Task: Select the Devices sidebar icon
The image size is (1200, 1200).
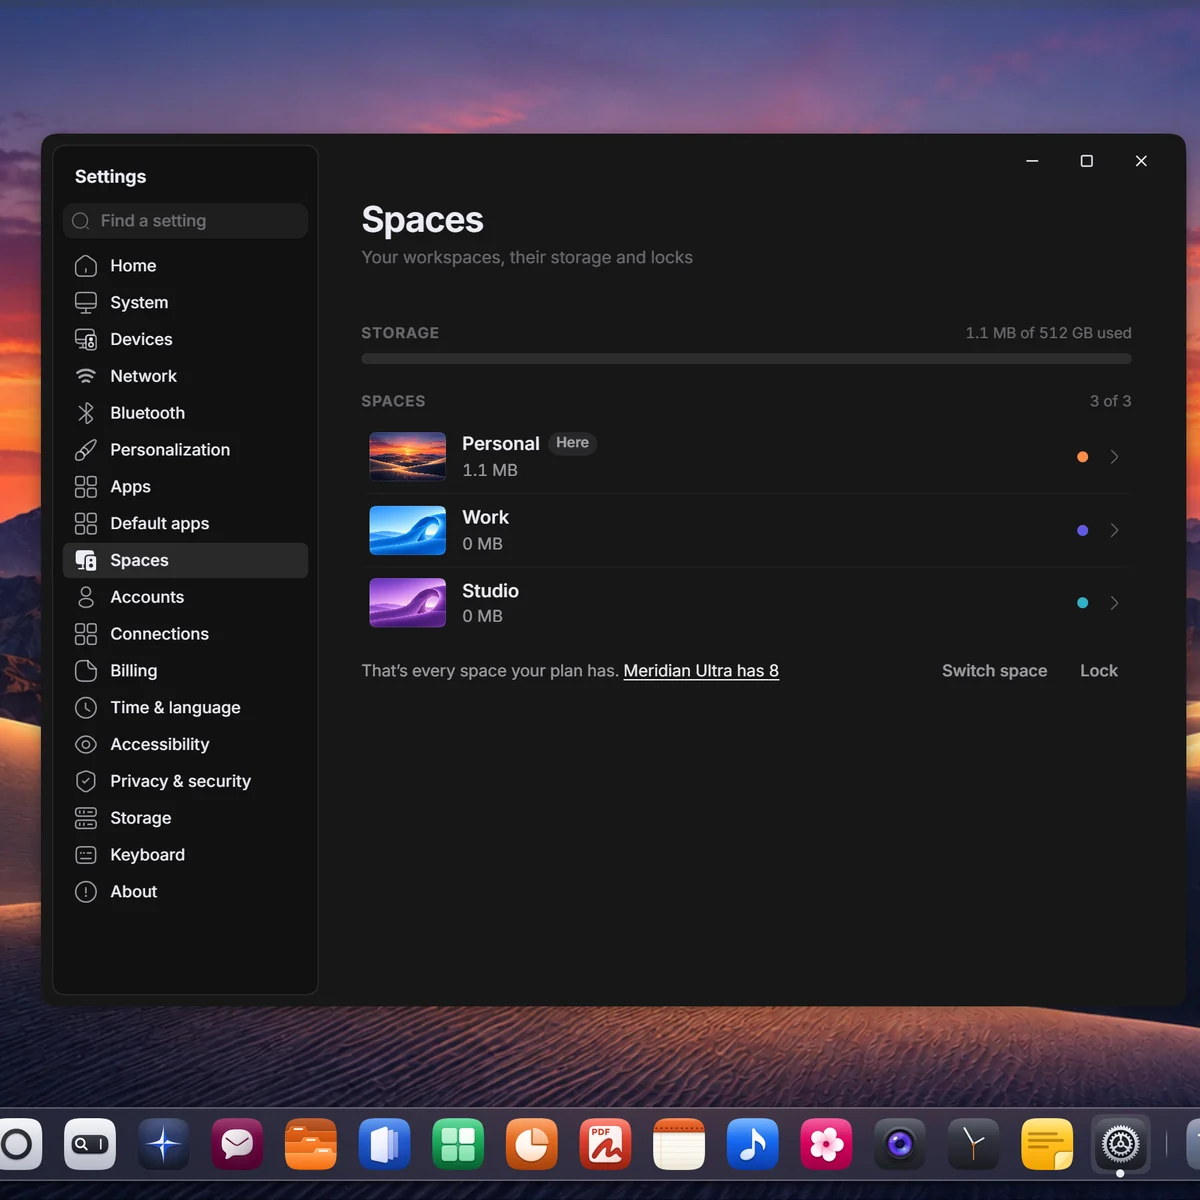Action: [86, 340]
